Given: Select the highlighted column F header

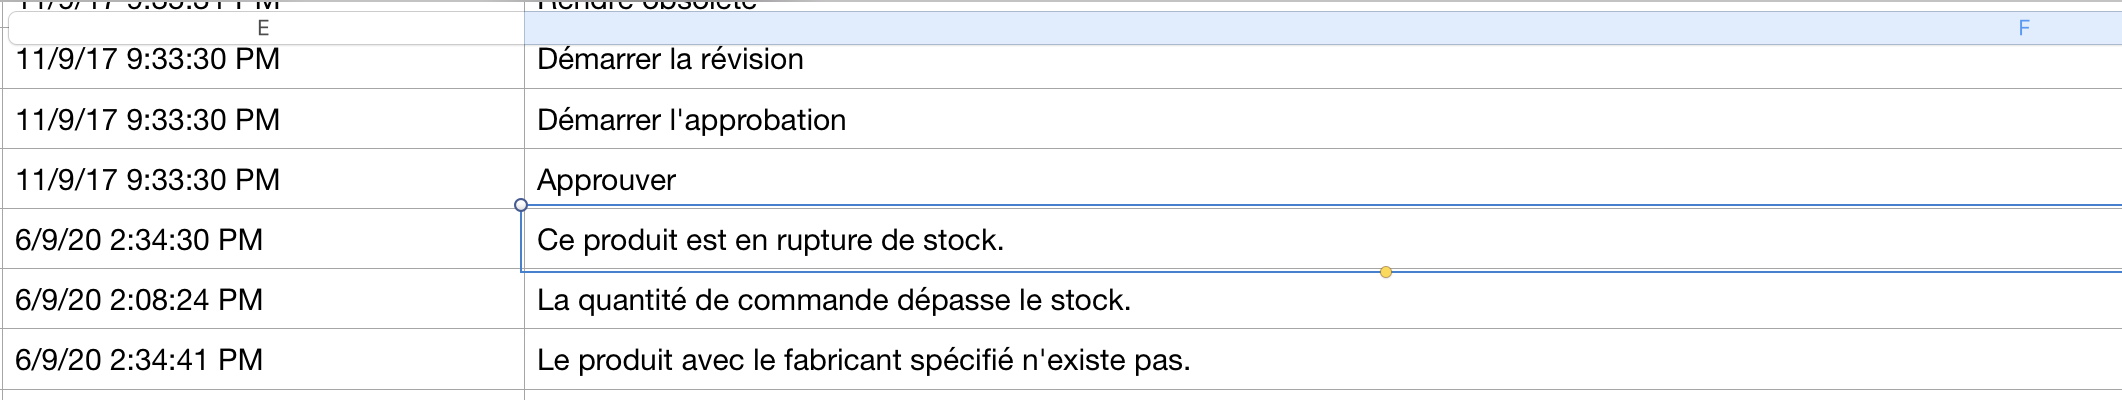Looking at the screenshot, I should pyautogui.click(x=1323, y=28).
